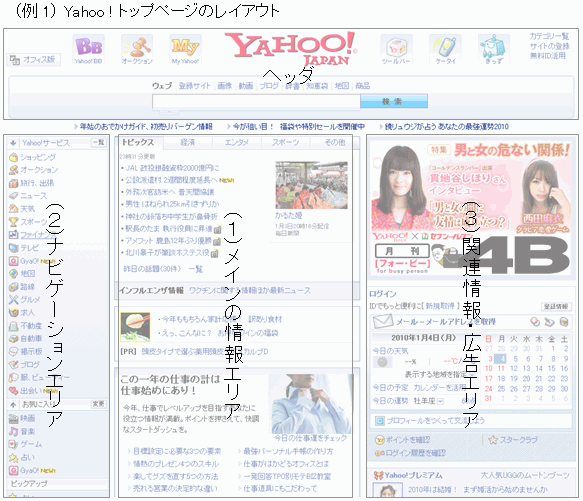583x501 pixels.
Task: Open the かるた姫 news photo thumbnail
Action: click(x=312, y=185)
